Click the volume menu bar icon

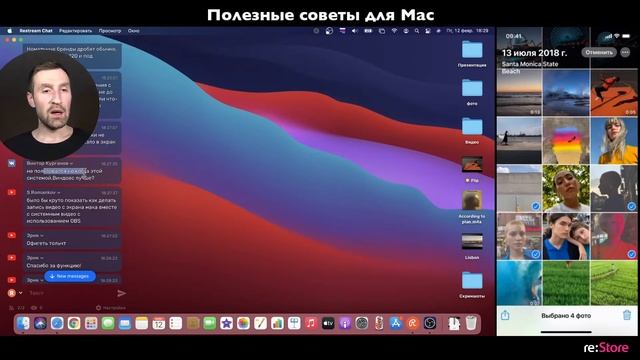pos(354,31)
